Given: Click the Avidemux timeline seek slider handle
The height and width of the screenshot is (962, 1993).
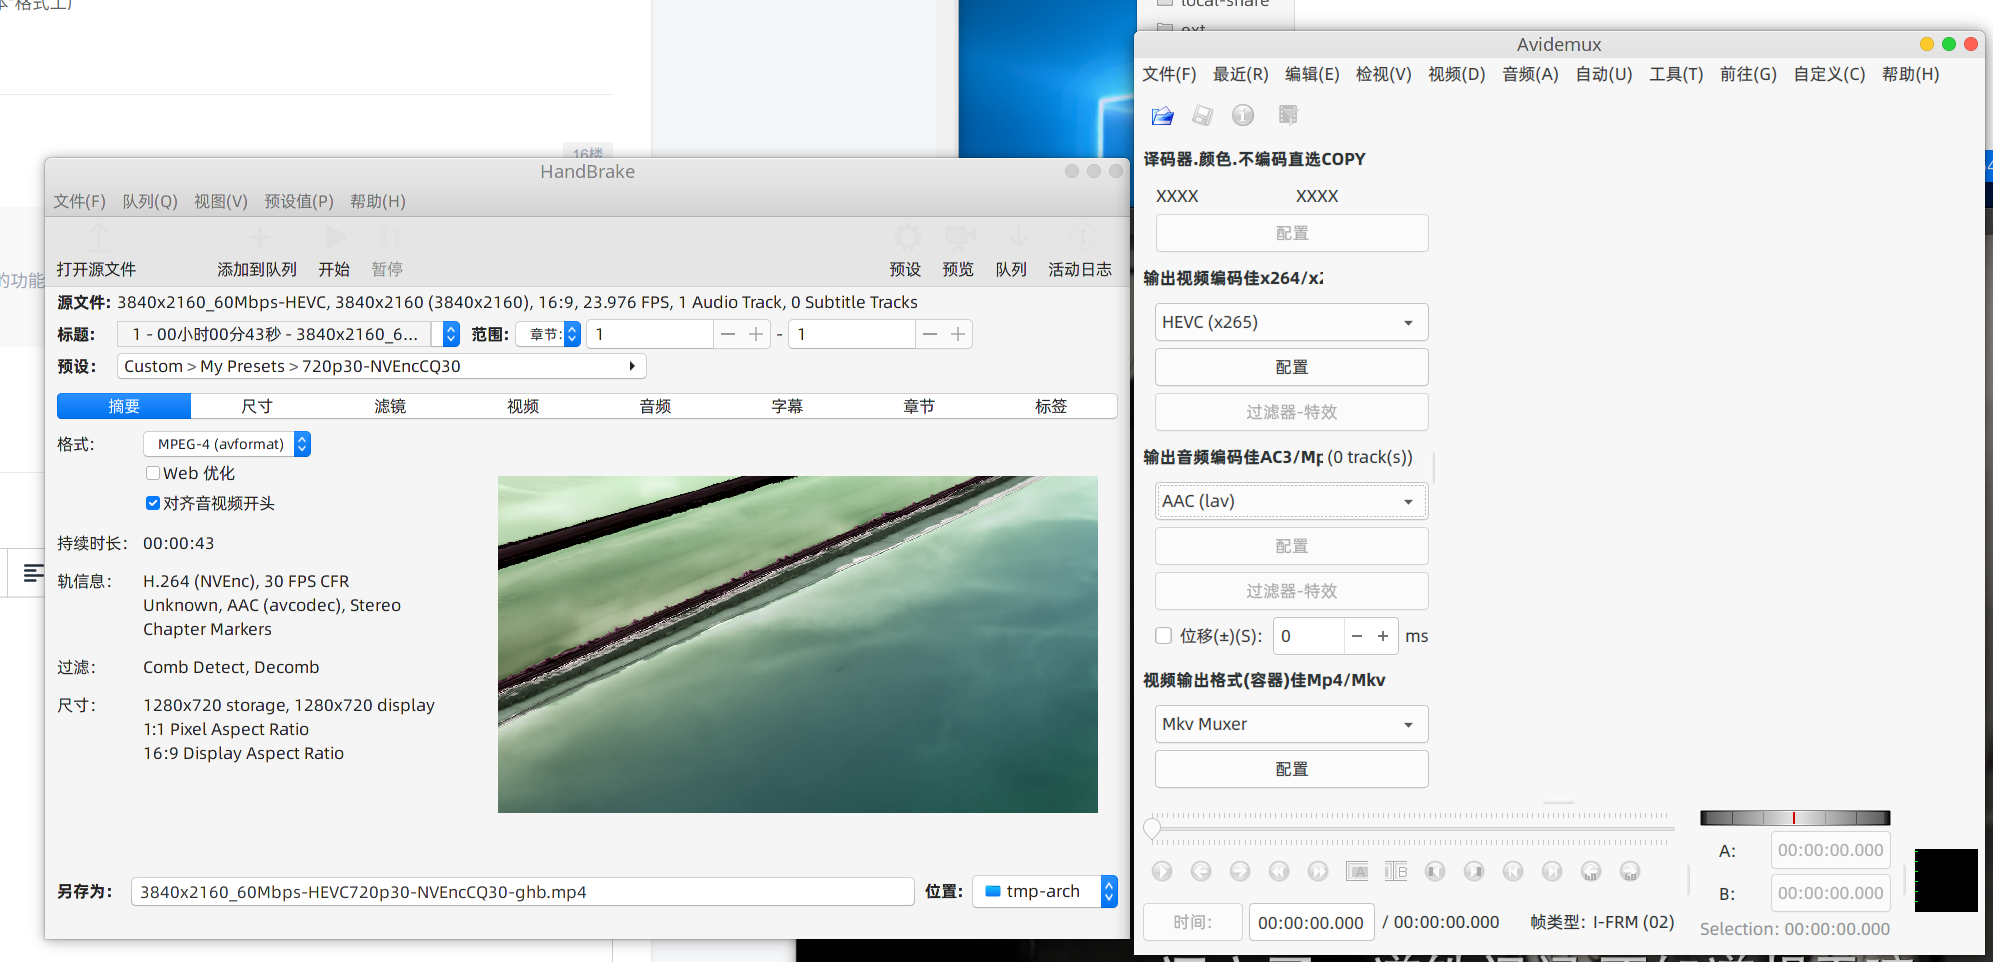Looking at the screenshot, I should point(1152,829).
